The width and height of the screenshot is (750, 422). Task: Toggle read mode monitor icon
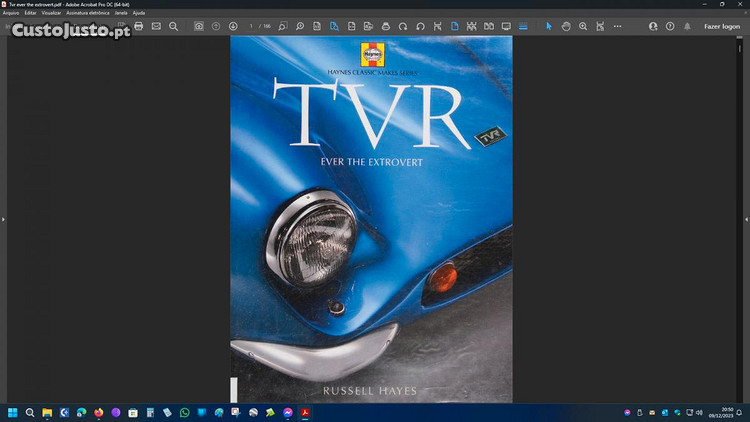coord(505,26)
